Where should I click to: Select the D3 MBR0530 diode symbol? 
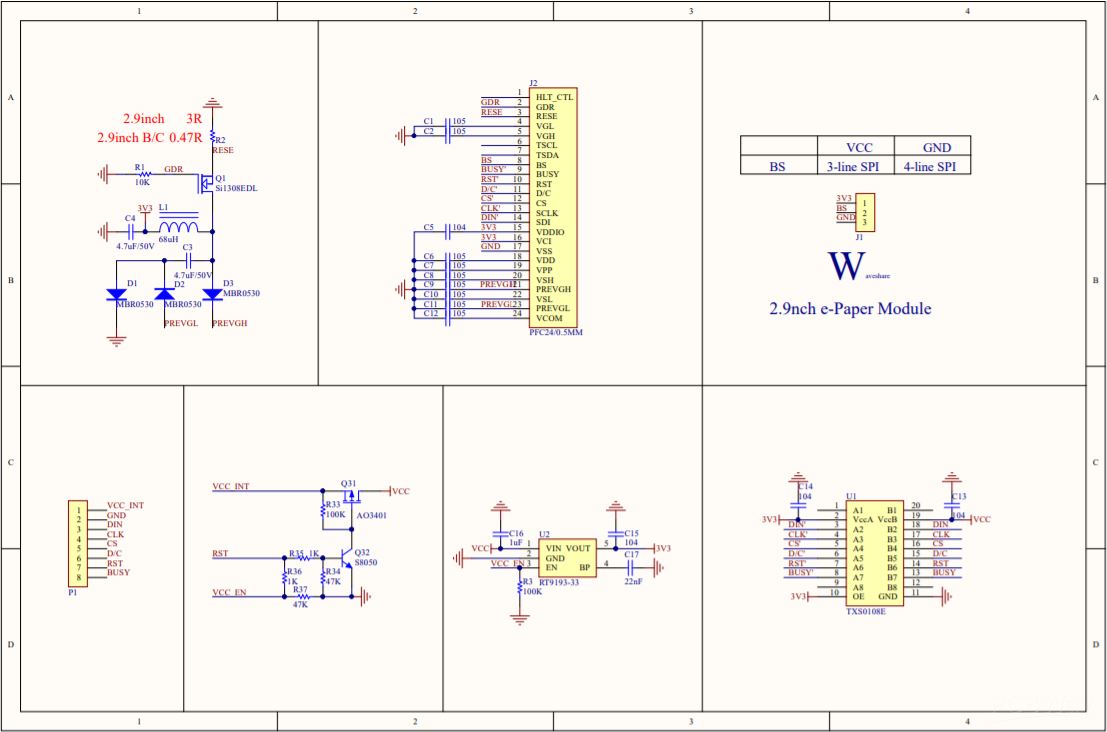pos(212,294)
